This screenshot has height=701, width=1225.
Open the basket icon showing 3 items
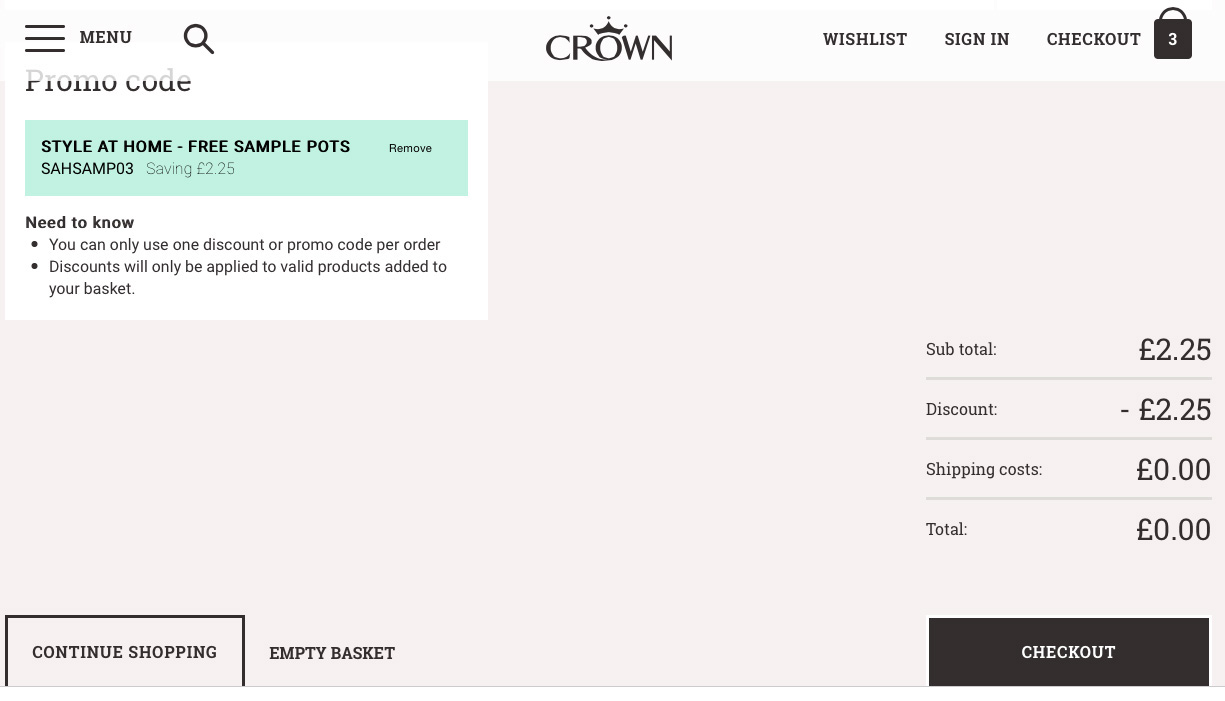point(1172,35)
